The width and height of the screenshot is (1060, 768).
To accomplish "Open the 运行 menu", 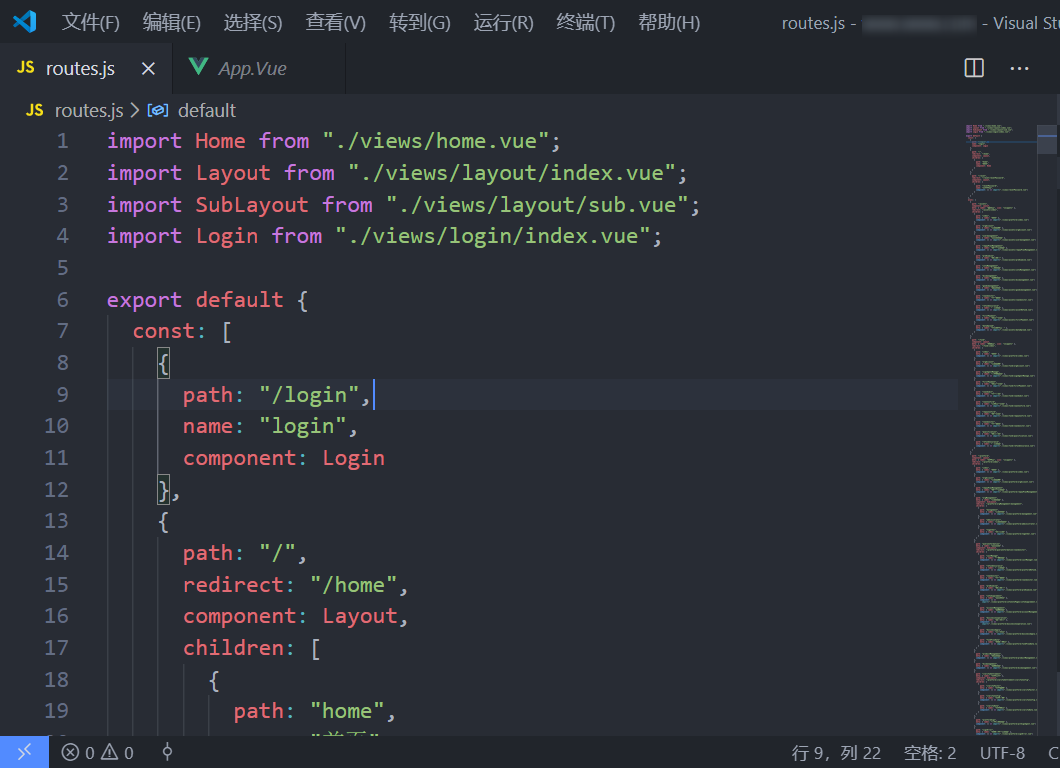I will click(x=502, y=22).
